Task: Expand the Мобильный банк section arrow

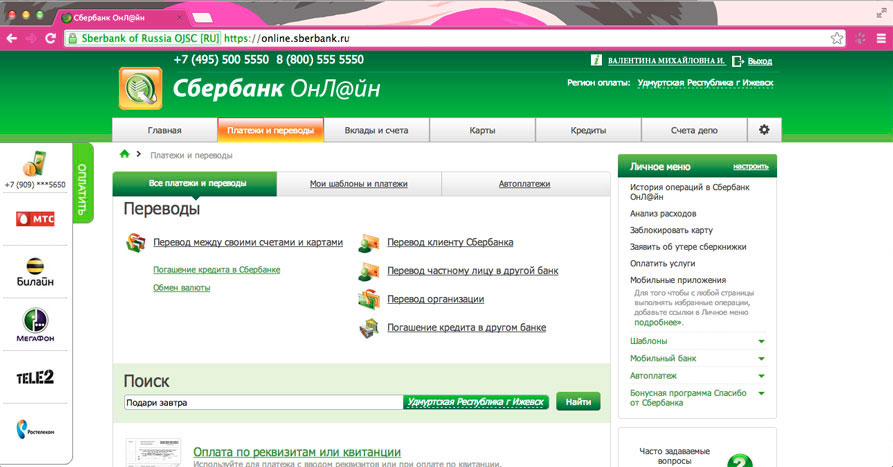Action: pyautogui.click(x=761, y=359)
